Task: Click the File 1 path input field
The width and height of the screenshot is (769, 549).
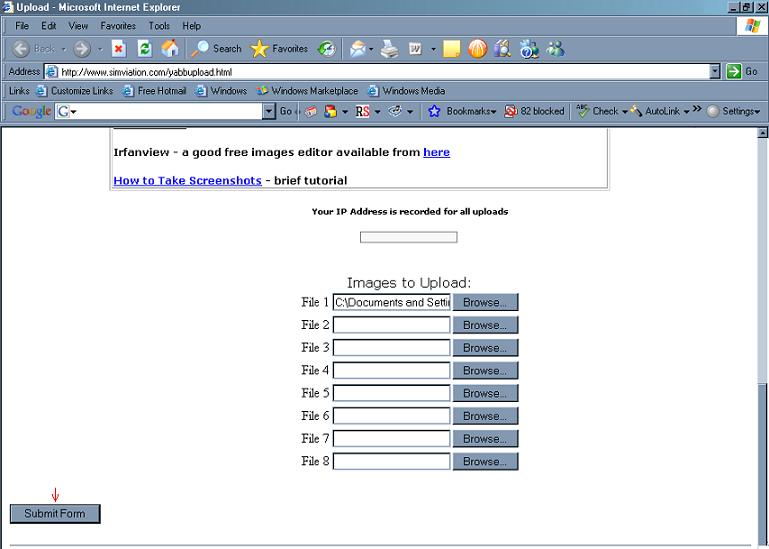Action: point(391,302)
